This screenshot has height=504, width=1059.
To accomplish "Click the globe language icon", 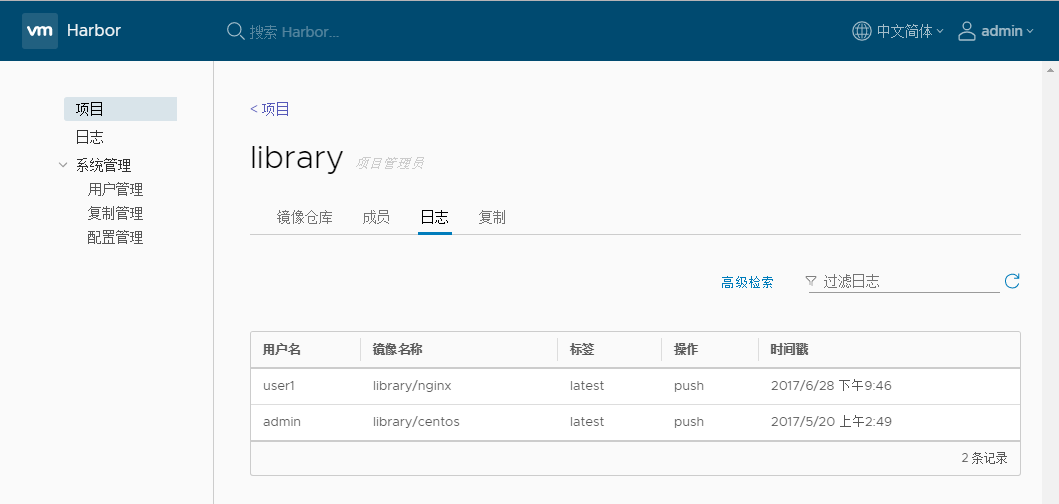I will [x=861, y=31].
